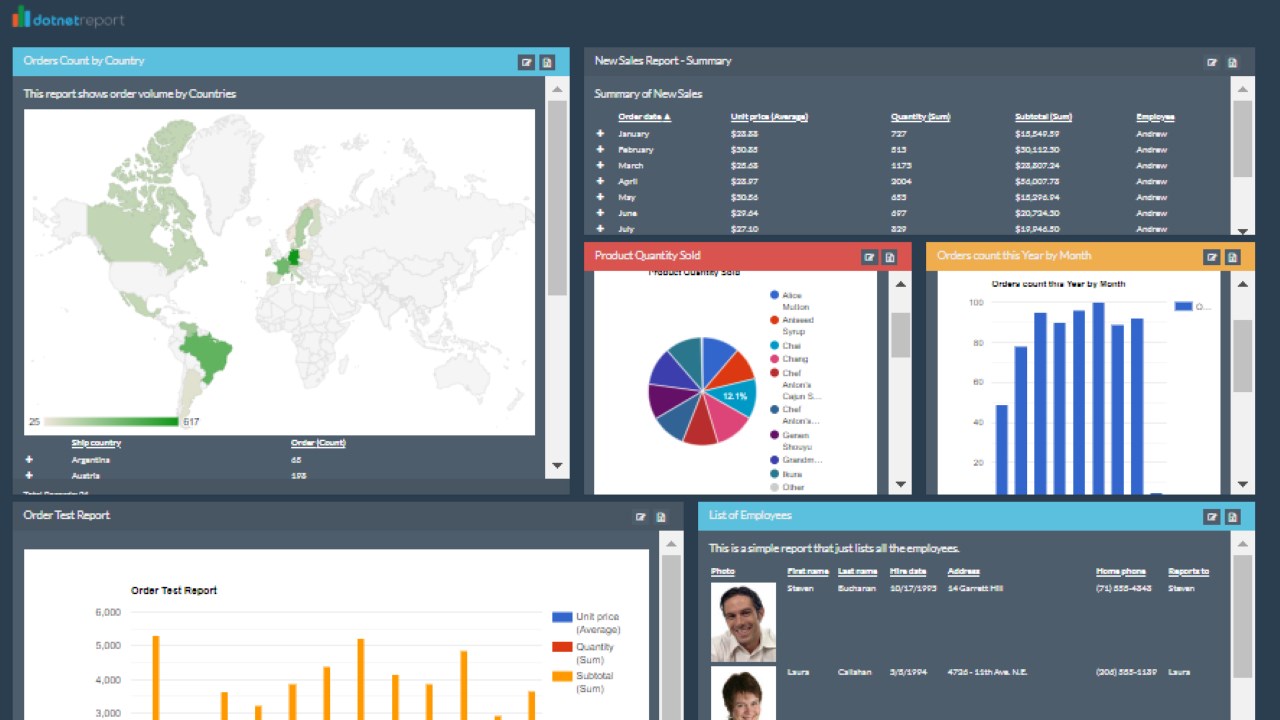Edit the Orders Count by Country report
Image resolution: width=1280 pixels, height=720 pixels.
(x=527, y=62)
